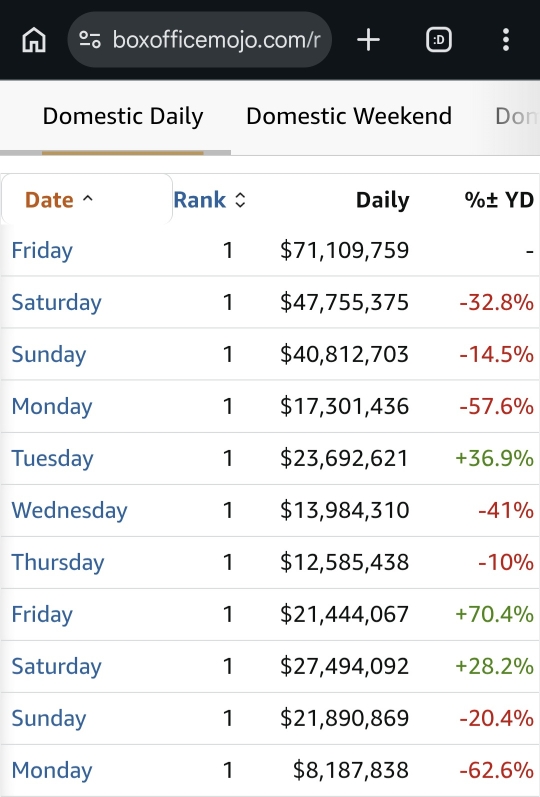
Task: Sort by Date ascending arrow
Action: click(87, 199)
